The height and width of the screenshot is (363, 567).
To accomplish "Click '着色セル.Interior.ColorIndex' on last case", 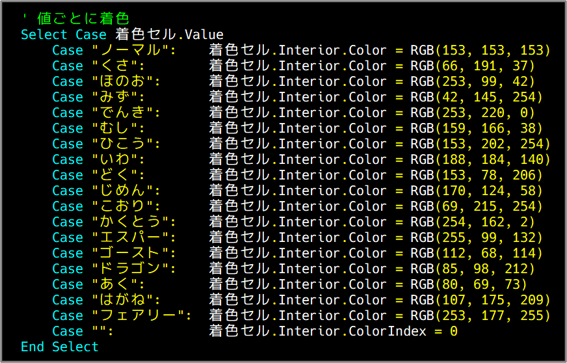I will pyautogui.click(x=317, y=331).
